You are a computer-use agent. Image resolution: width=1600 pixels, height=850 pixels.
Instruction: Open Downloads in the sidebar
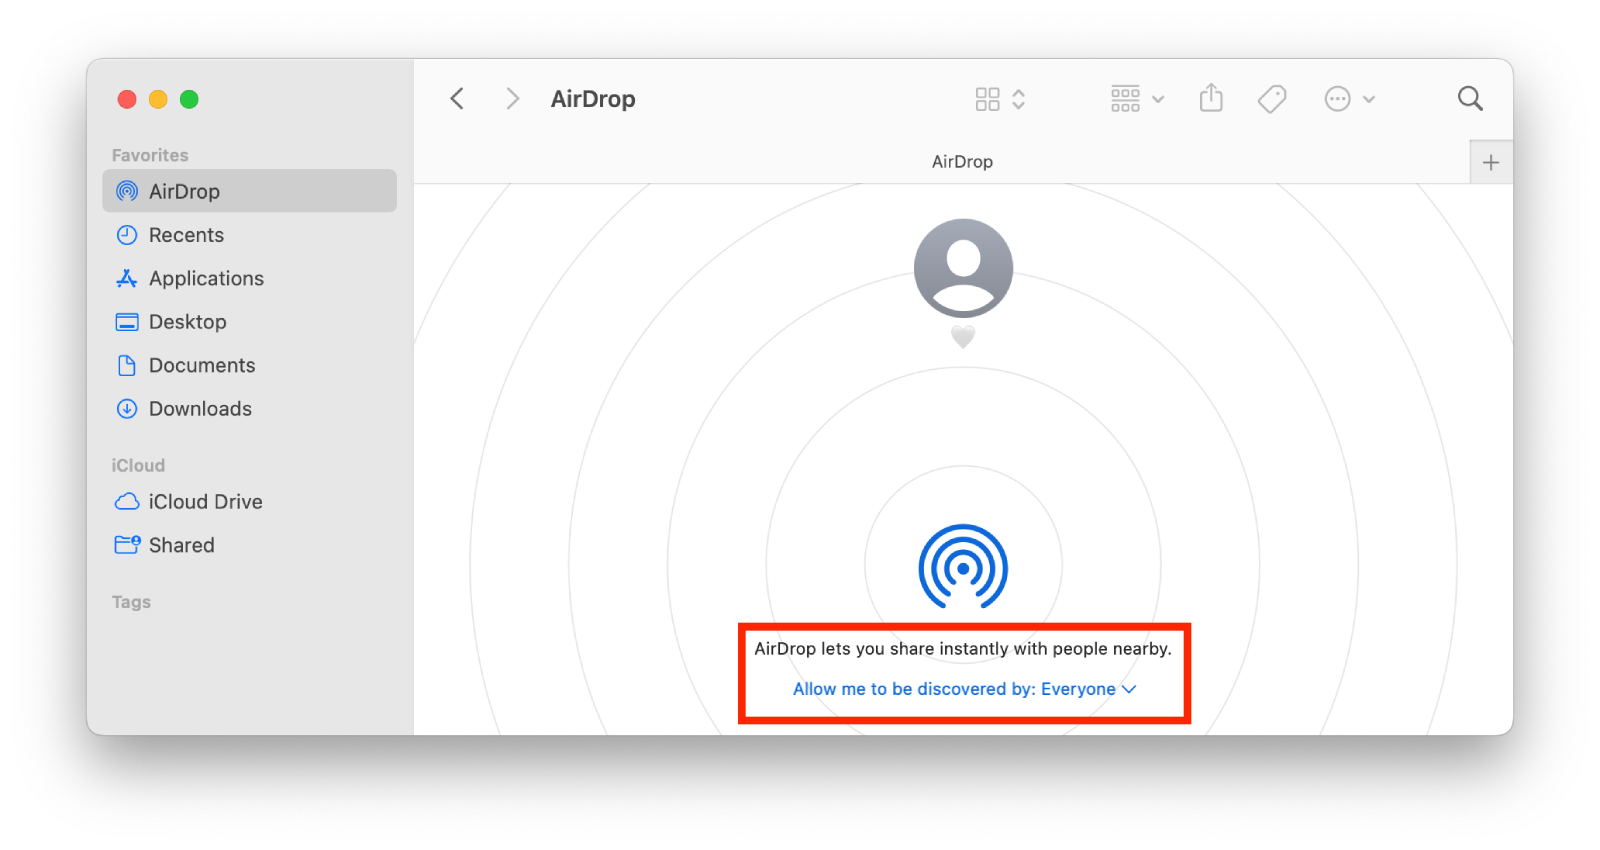250,409
